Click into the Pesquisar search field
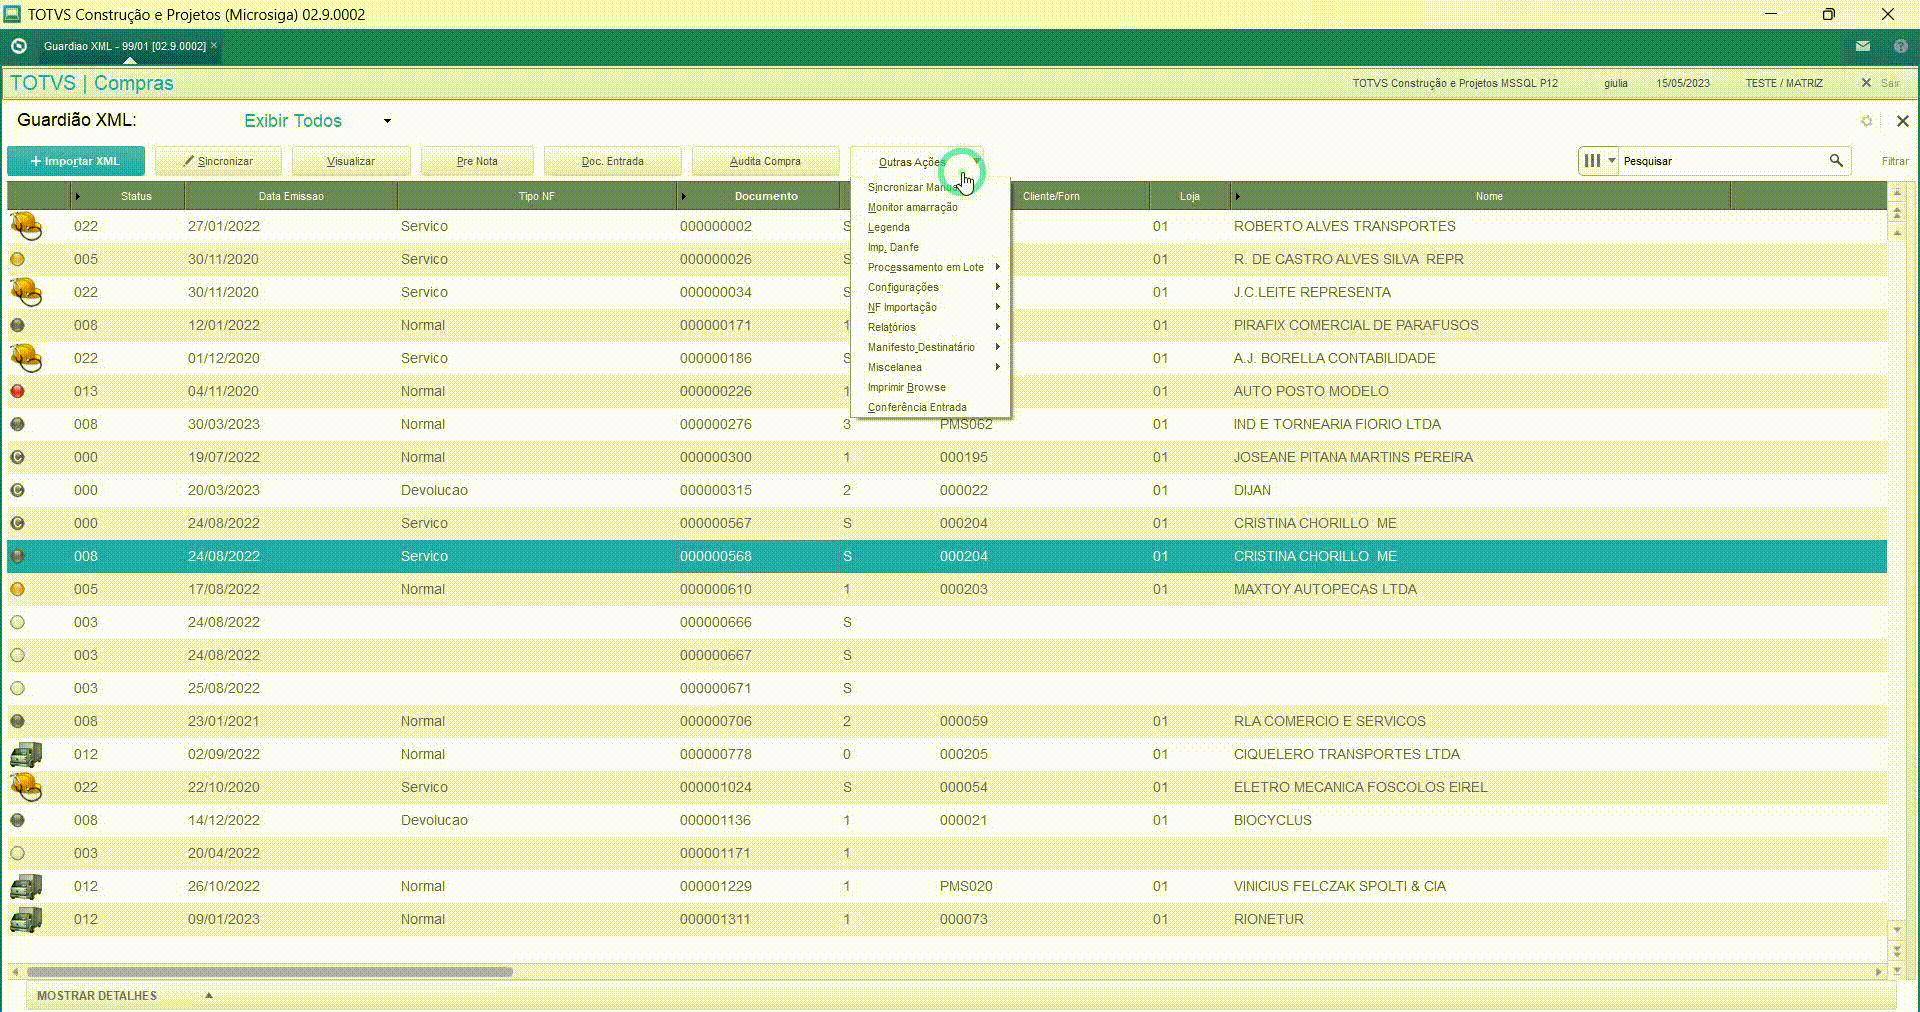This screenshot has width=1920, height=1012. pos(1722,160)
